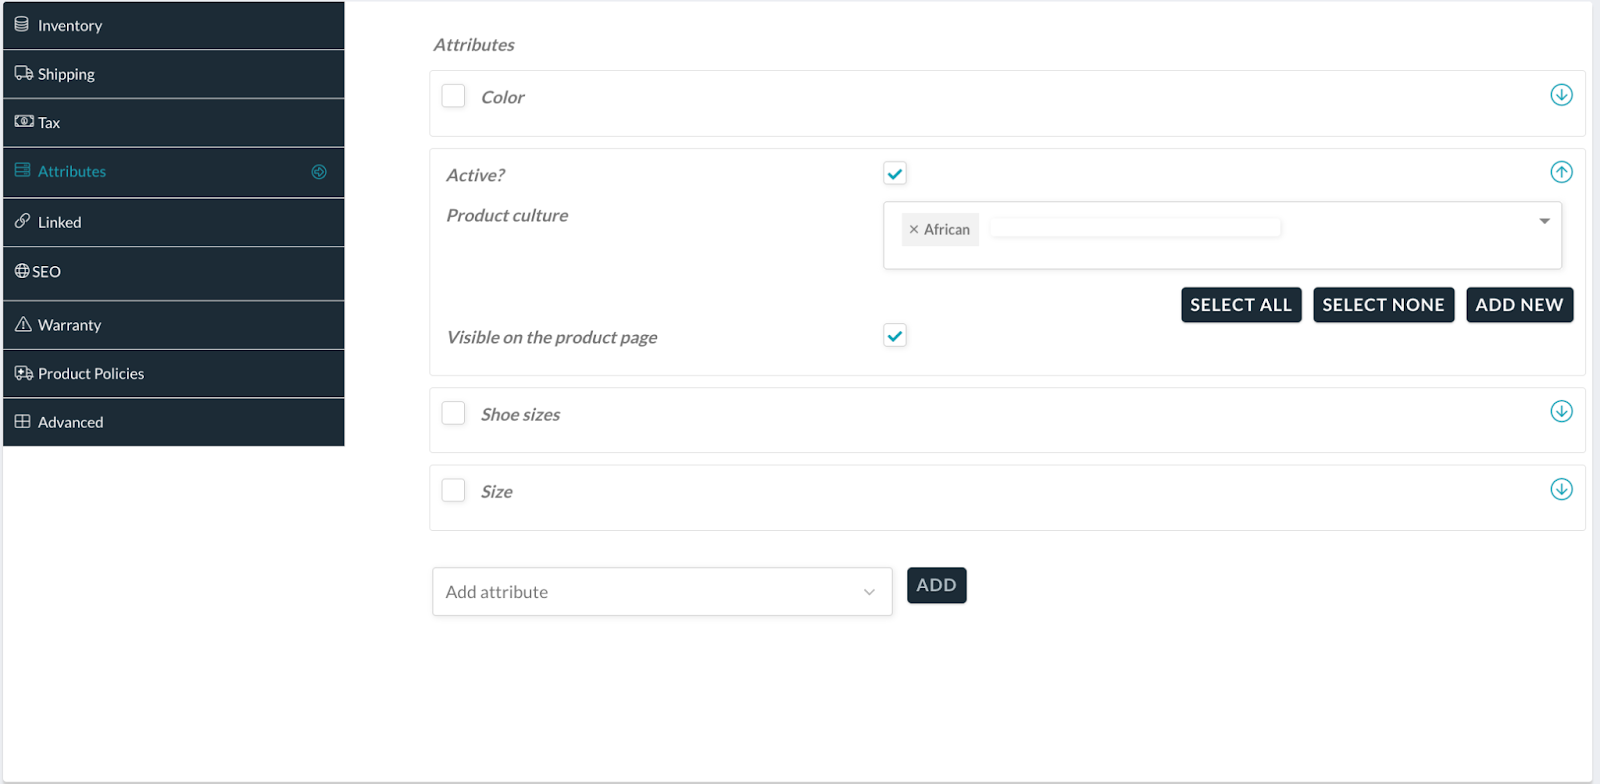Tick the Shoe sizes checkbox
1600x784 pixels.
coord(453,413)
